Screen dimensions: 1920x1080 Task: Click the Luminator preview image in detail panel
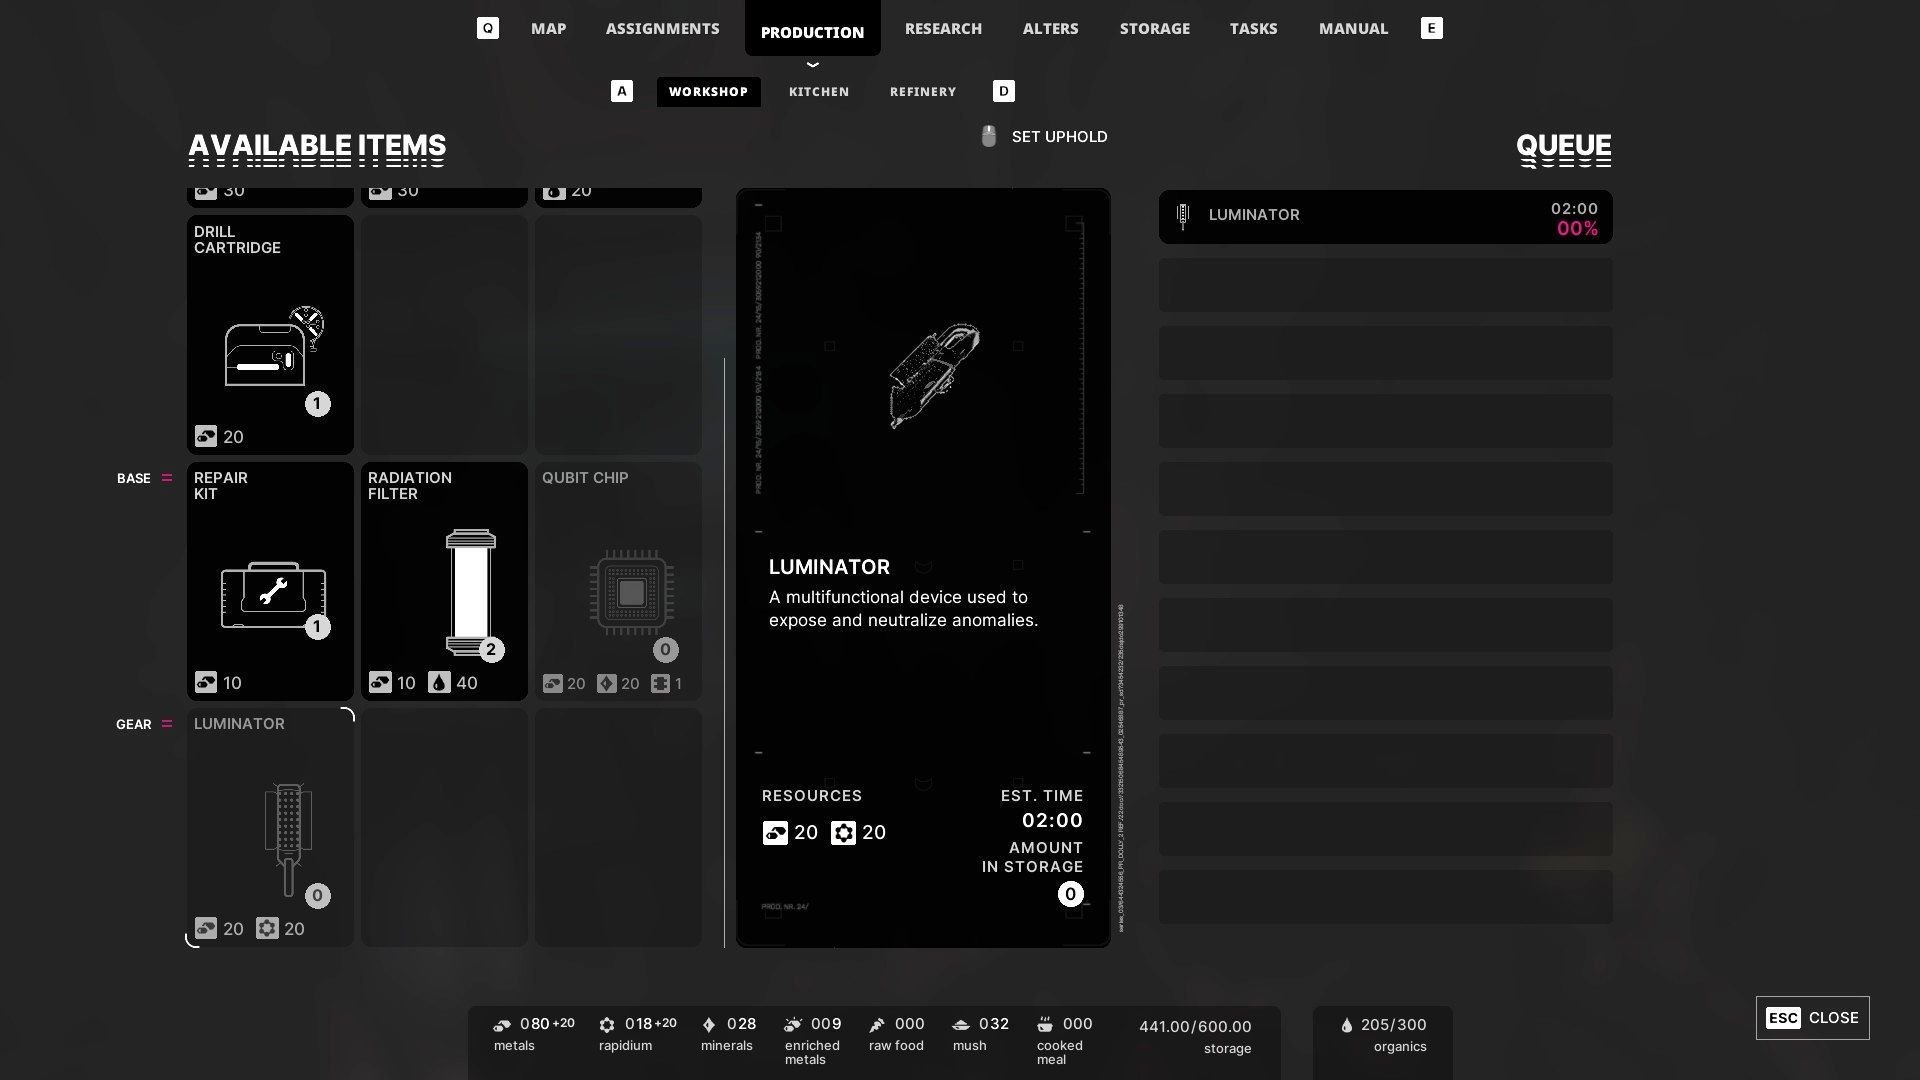coord(934,375)
